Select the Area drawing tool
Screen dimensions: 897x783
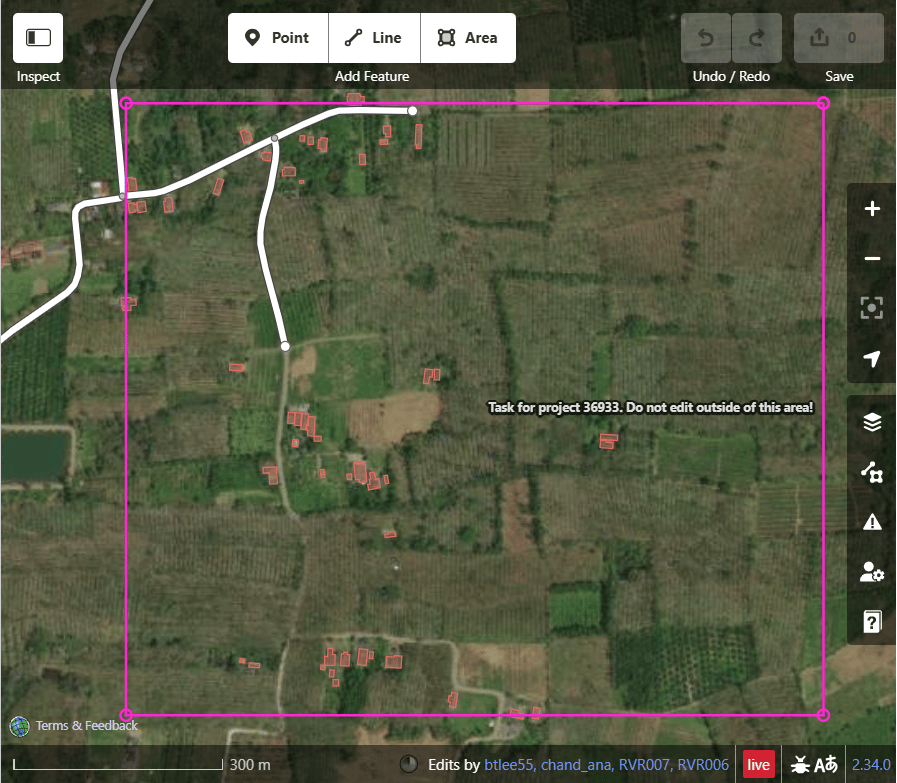(468, 38)
